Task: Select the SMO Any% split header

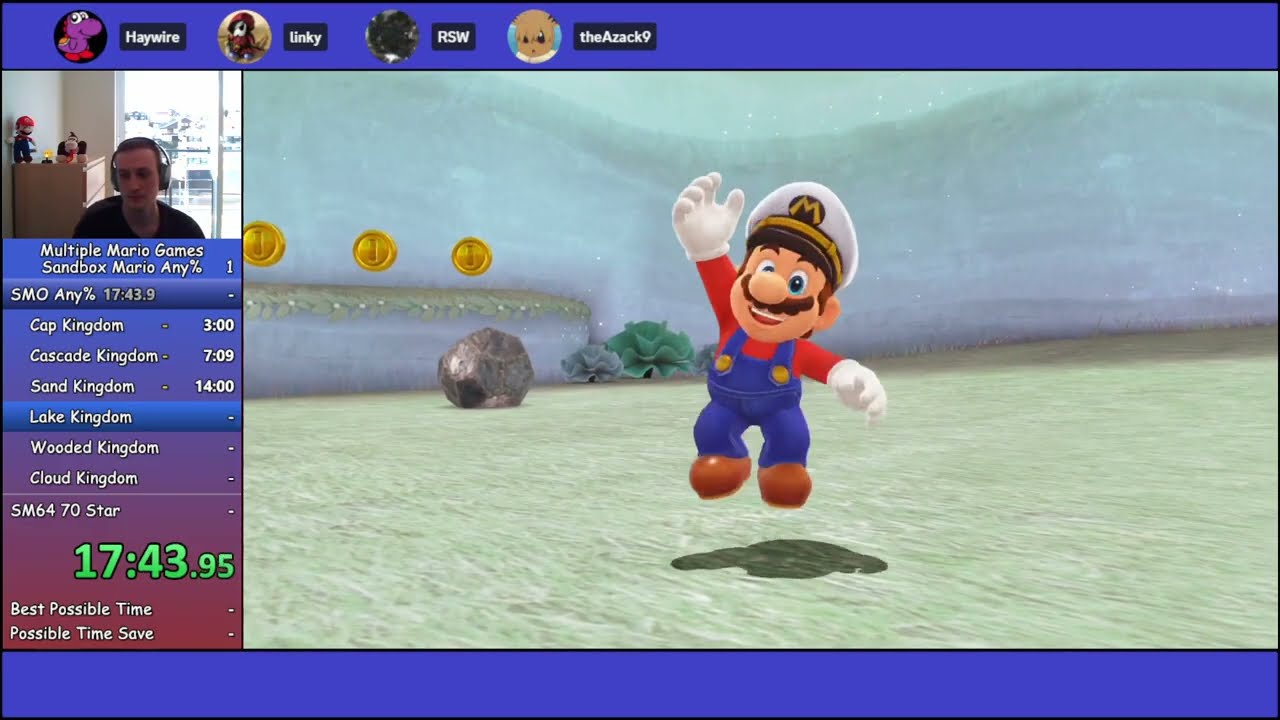Action: 121,294
